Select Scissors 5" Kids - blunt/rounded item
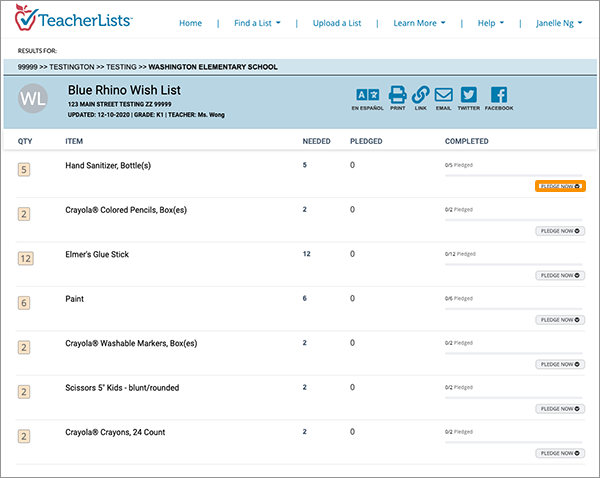 [122, 387]
